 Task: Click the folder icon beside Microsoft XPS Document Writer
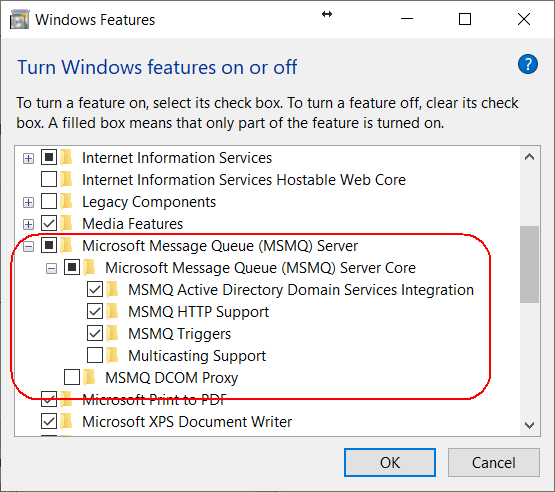click(x=67, y=422)
